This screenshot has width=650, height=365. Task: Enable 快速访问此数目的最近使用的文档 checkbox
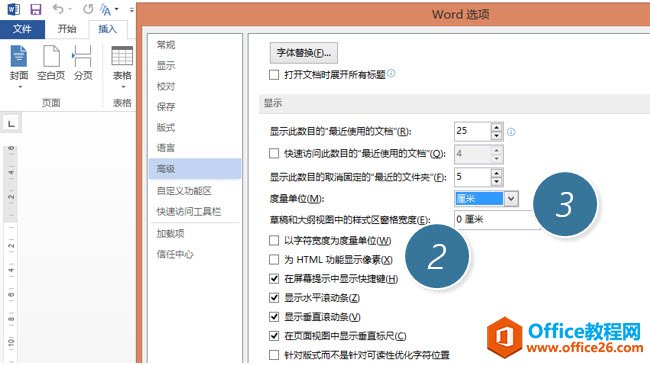coord(274,153)
